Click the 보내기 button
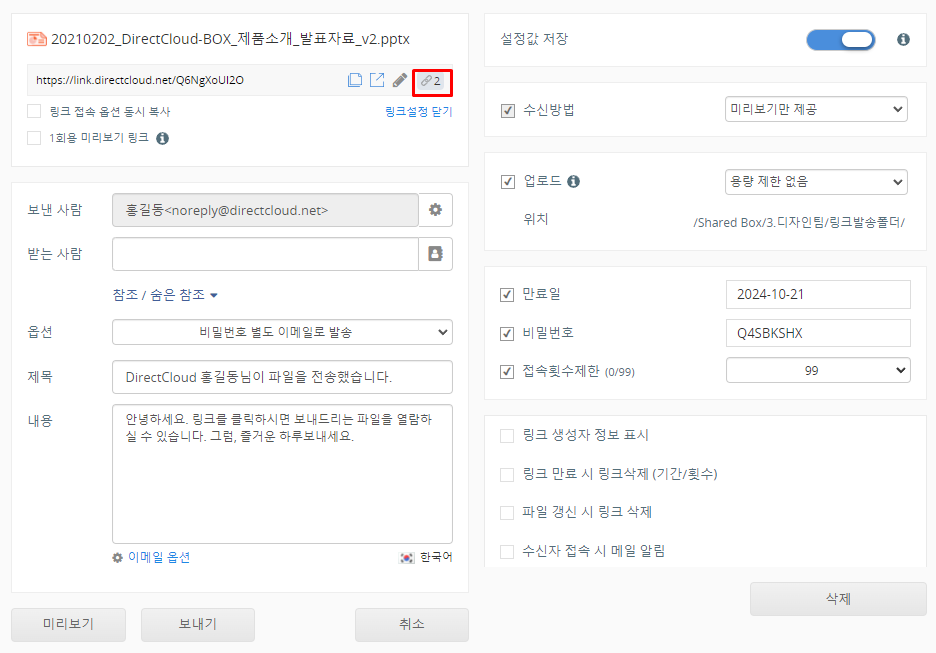Viewport: 936px width, 653px height. pos(197,624)
